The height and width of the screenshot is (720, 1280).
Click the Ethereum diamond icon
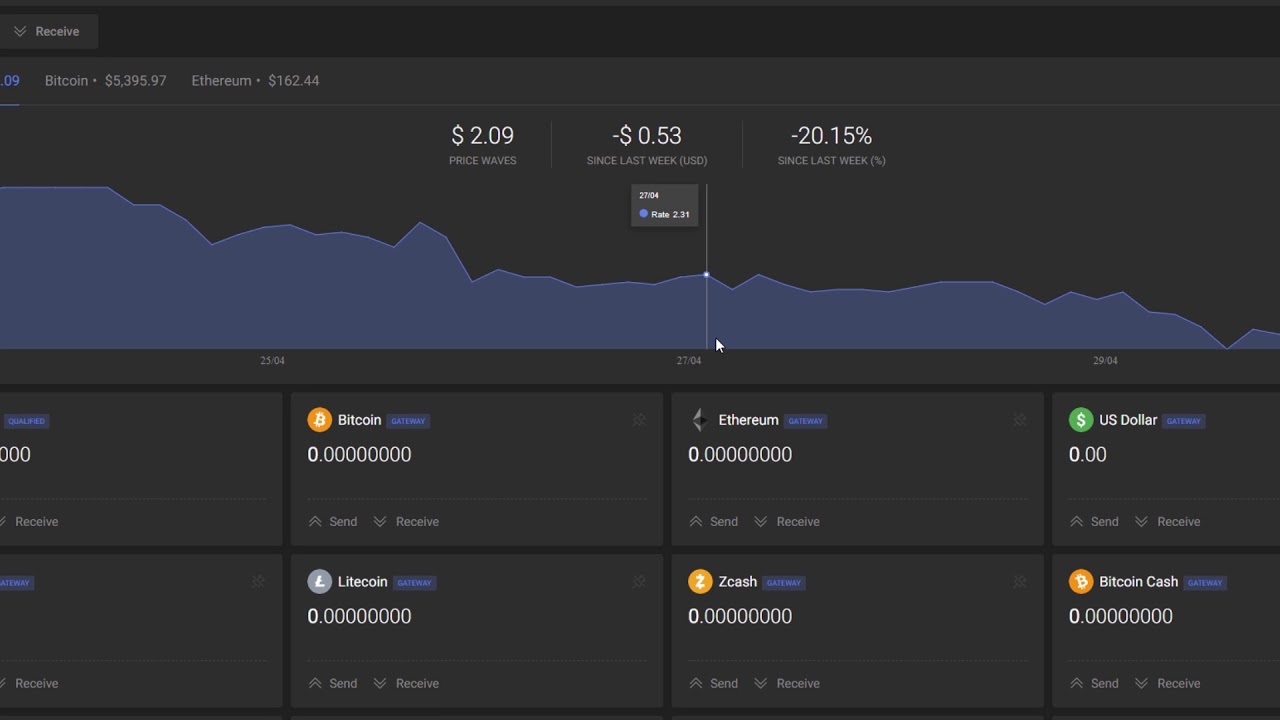[x=700, y=420]
